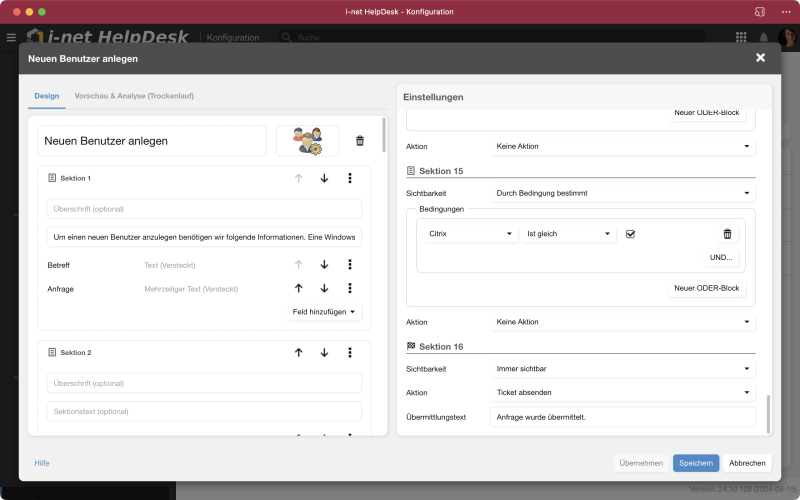Switch to Vorschau & Analyse (Trockenlauf) tab

point(134,96)
